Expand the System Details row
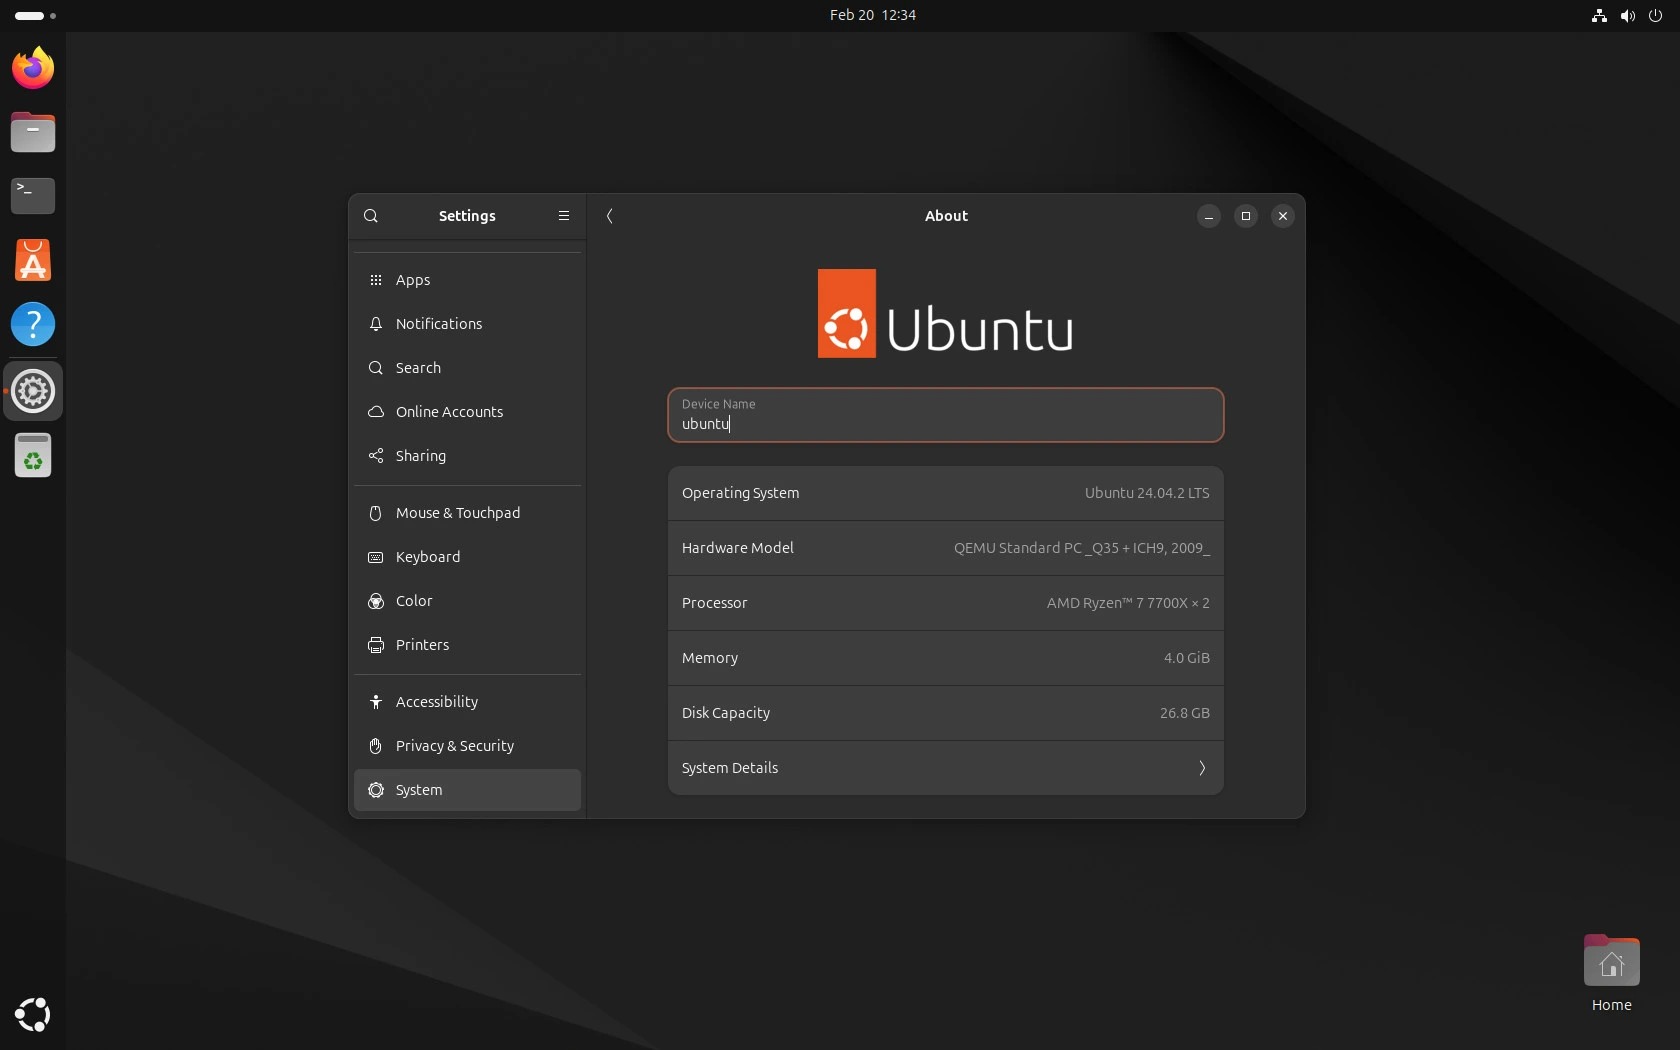 [x=945, y=768]
